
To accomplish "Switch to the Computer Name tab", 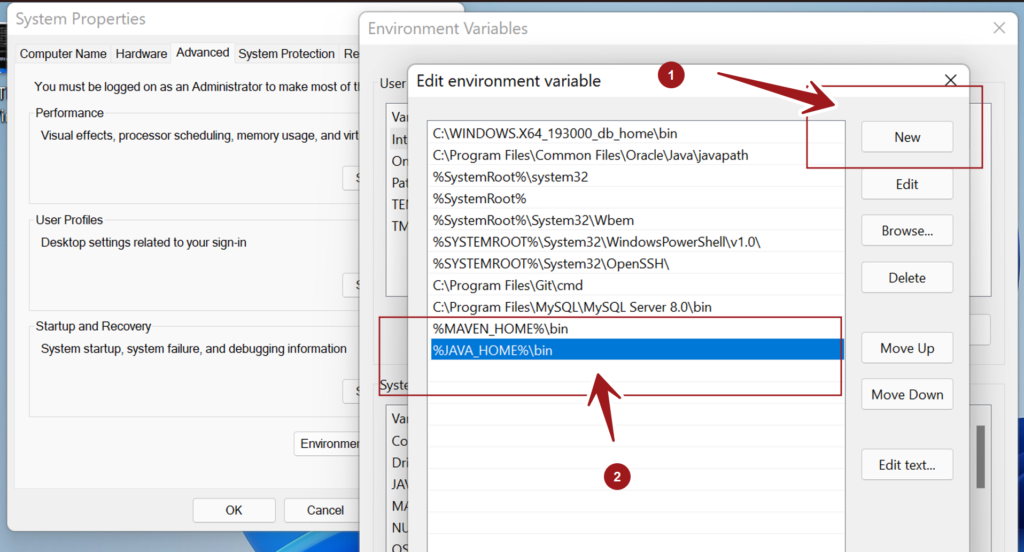I will 63,54.
